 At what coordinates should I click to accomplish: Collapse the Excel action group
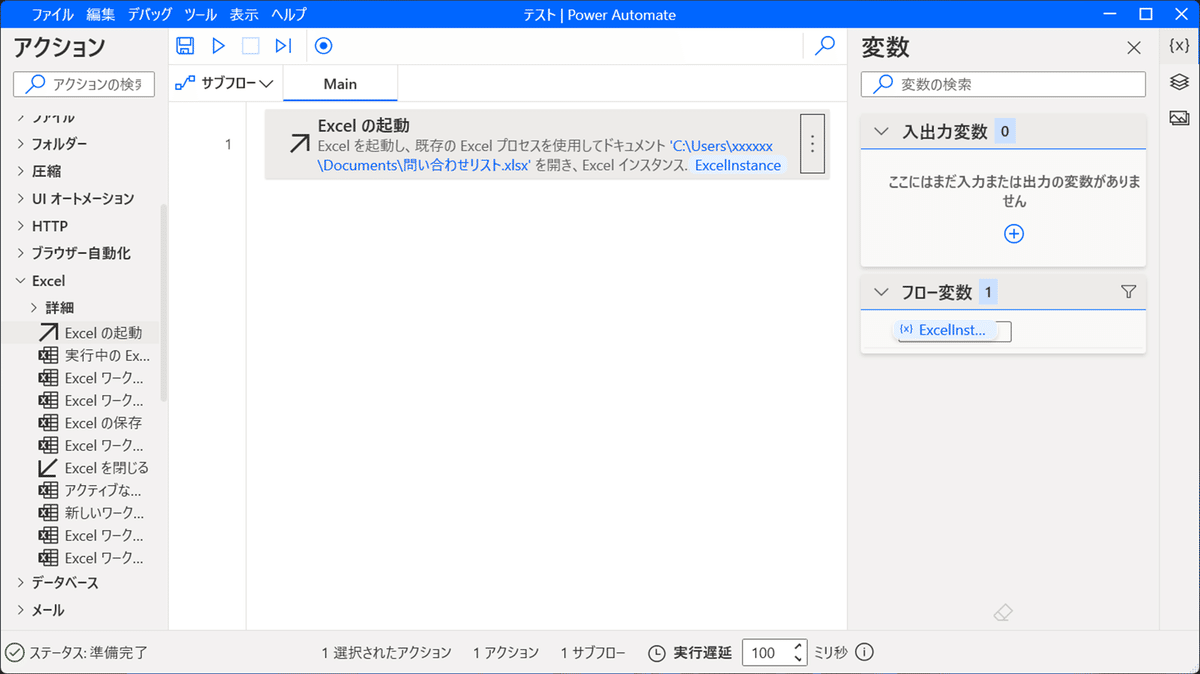[21, 281]
